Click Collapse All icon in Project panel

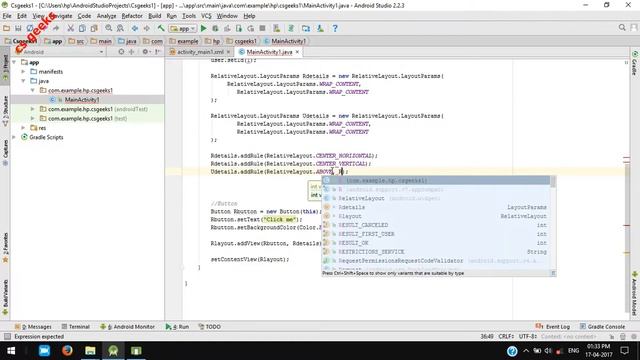coord(131,52)
